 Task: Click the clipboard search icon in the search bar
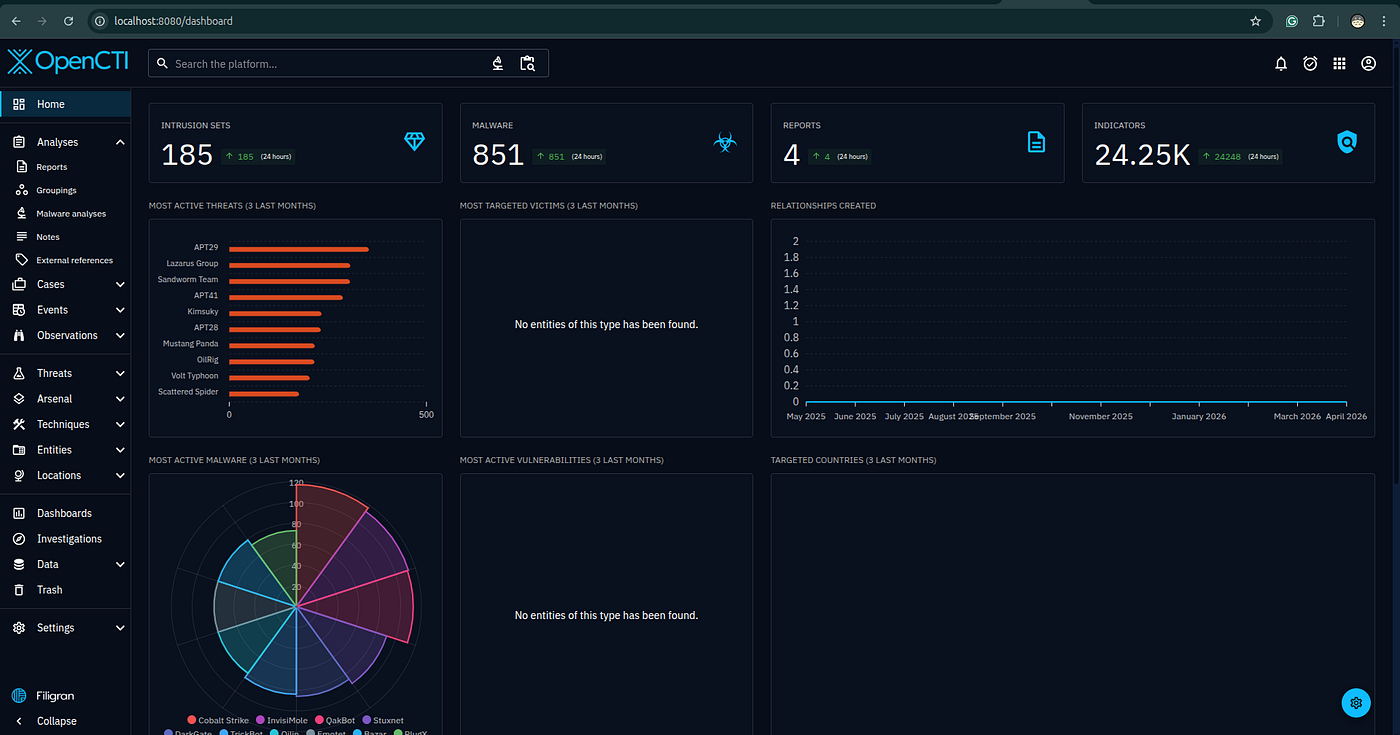tap(528, 64)
